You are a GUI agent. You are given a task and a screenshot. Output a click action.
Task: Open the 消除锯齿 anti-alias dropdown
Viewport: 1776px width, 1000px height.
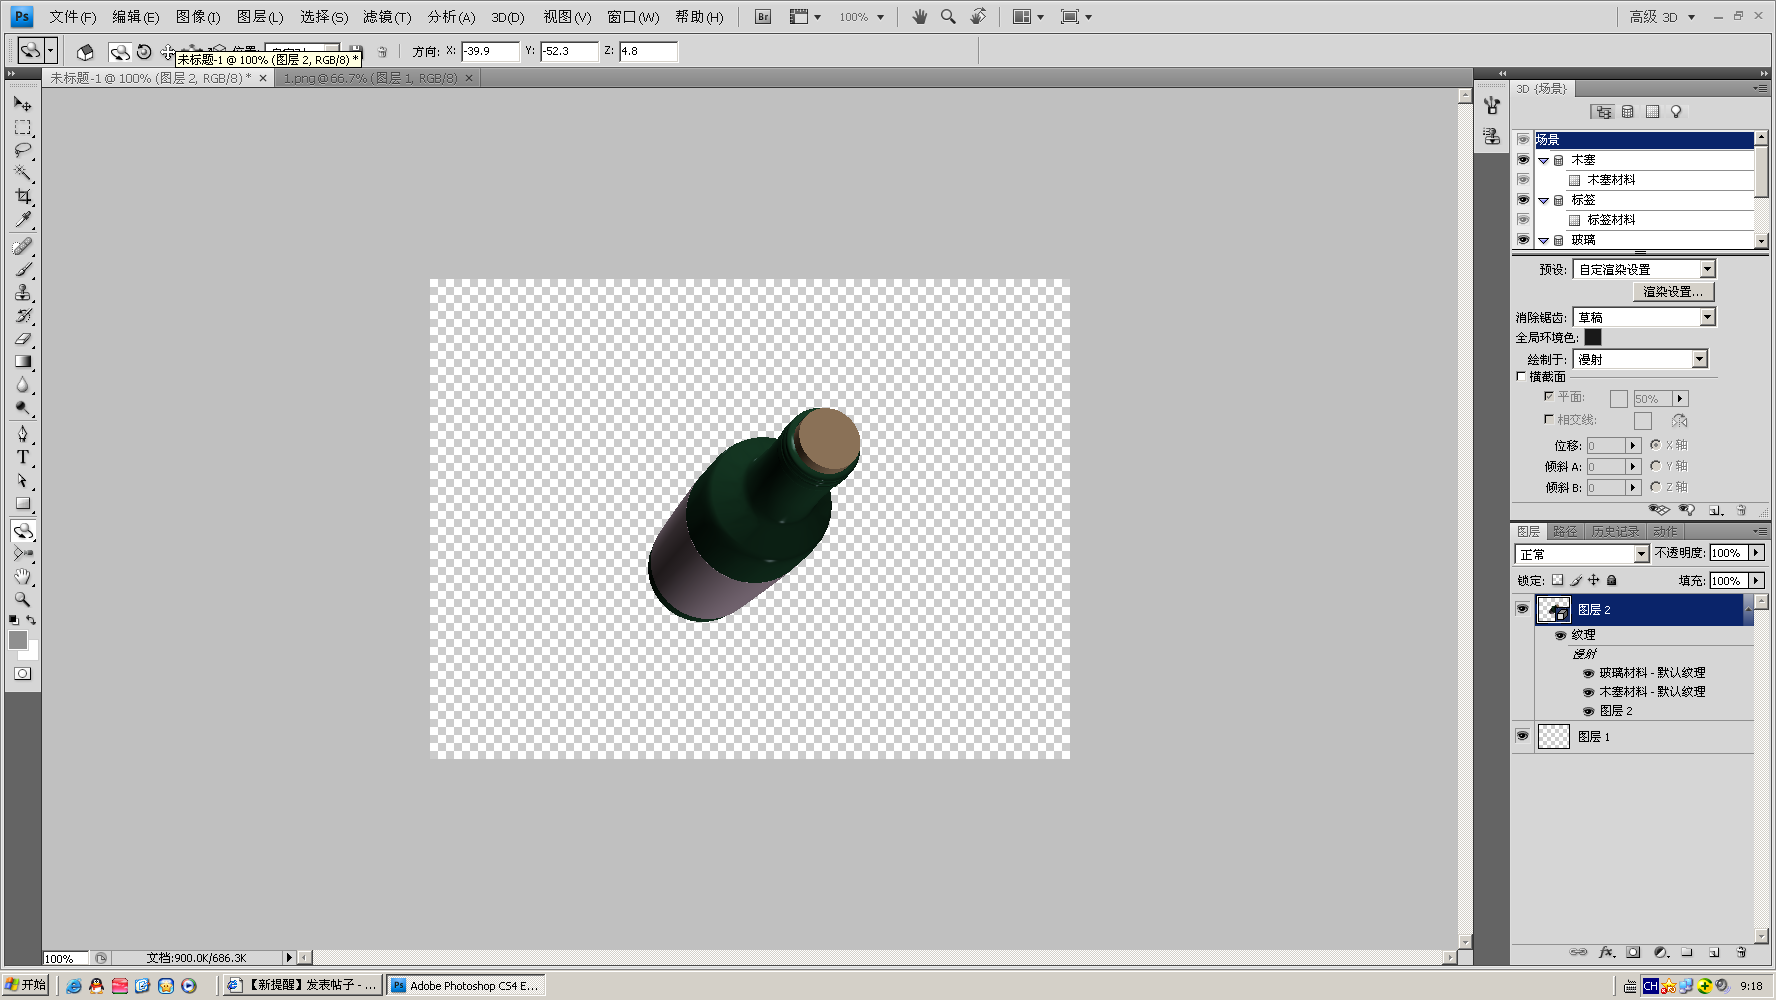point(1644,317)
